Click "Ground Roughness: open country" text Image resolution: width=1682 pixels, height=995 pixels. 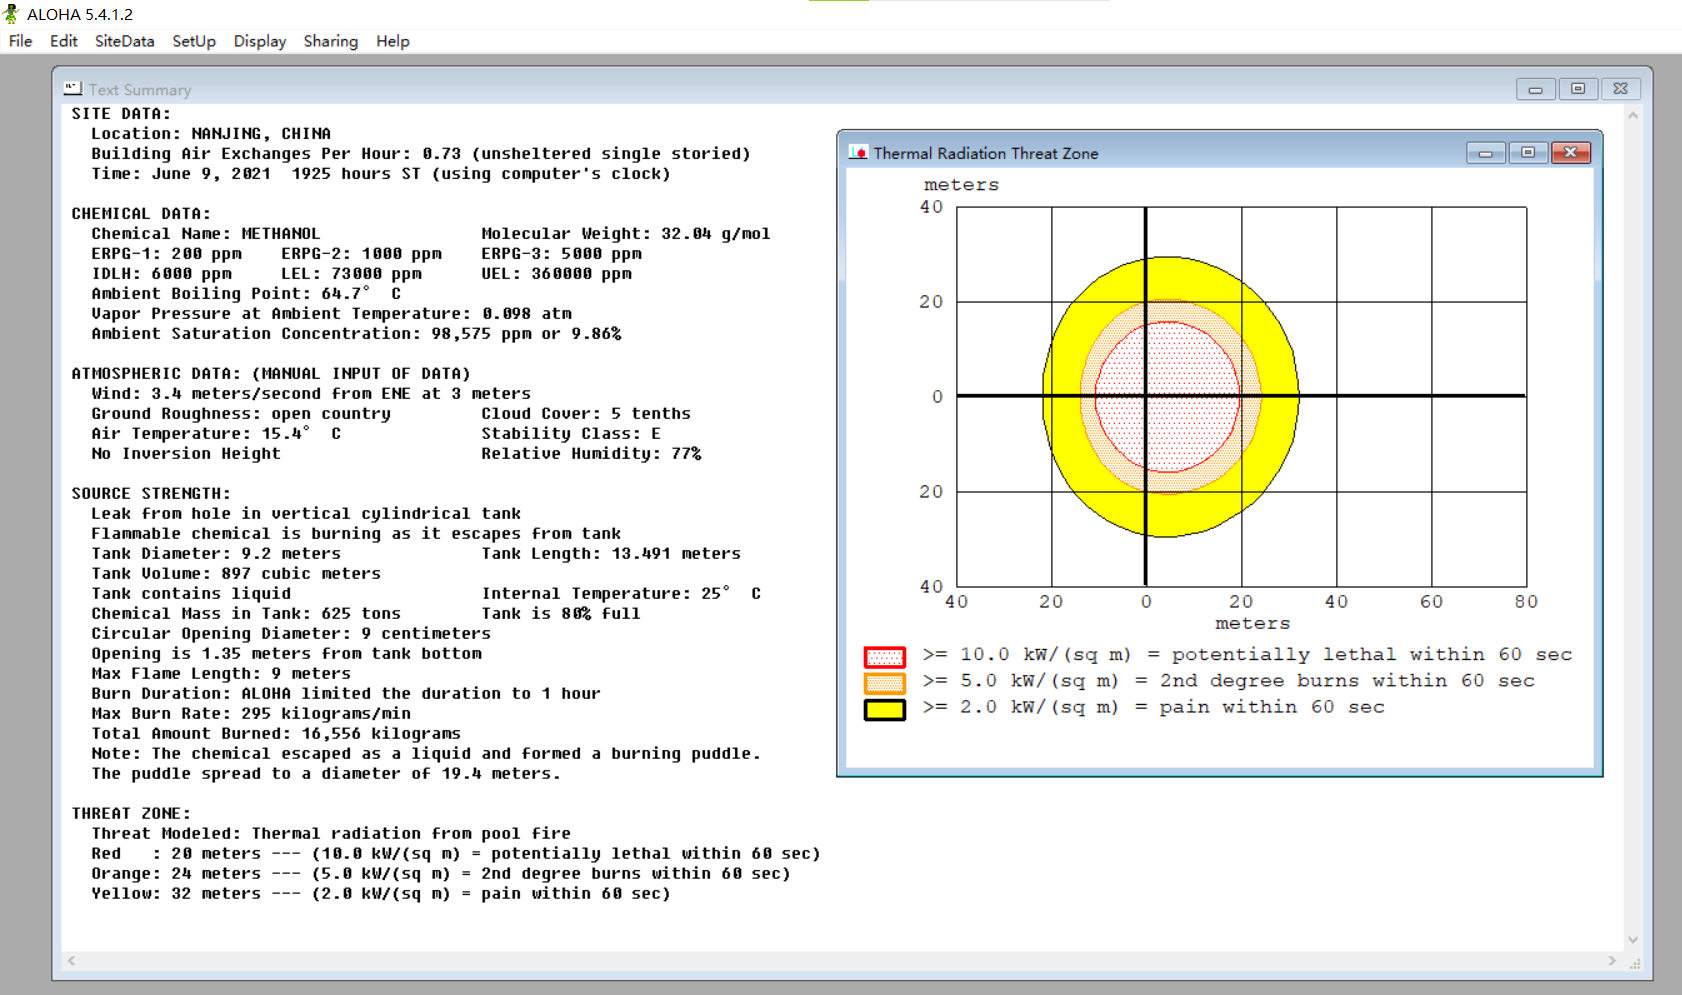click(241, 414)
